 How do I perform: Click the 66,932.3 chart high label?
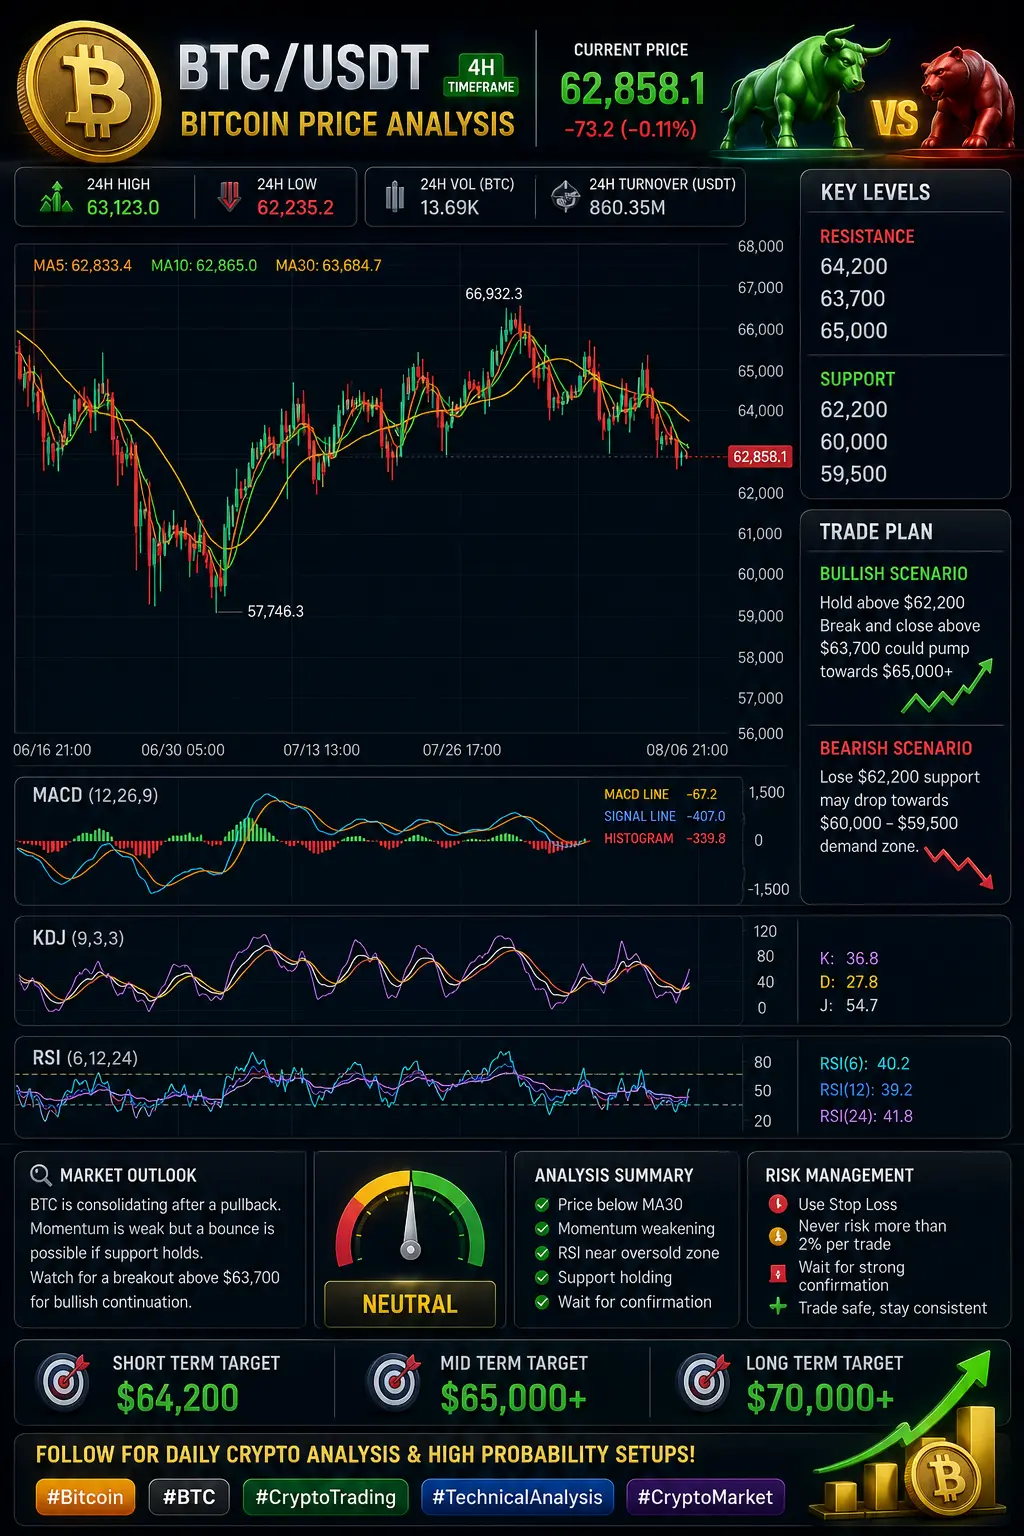[494, 293]
